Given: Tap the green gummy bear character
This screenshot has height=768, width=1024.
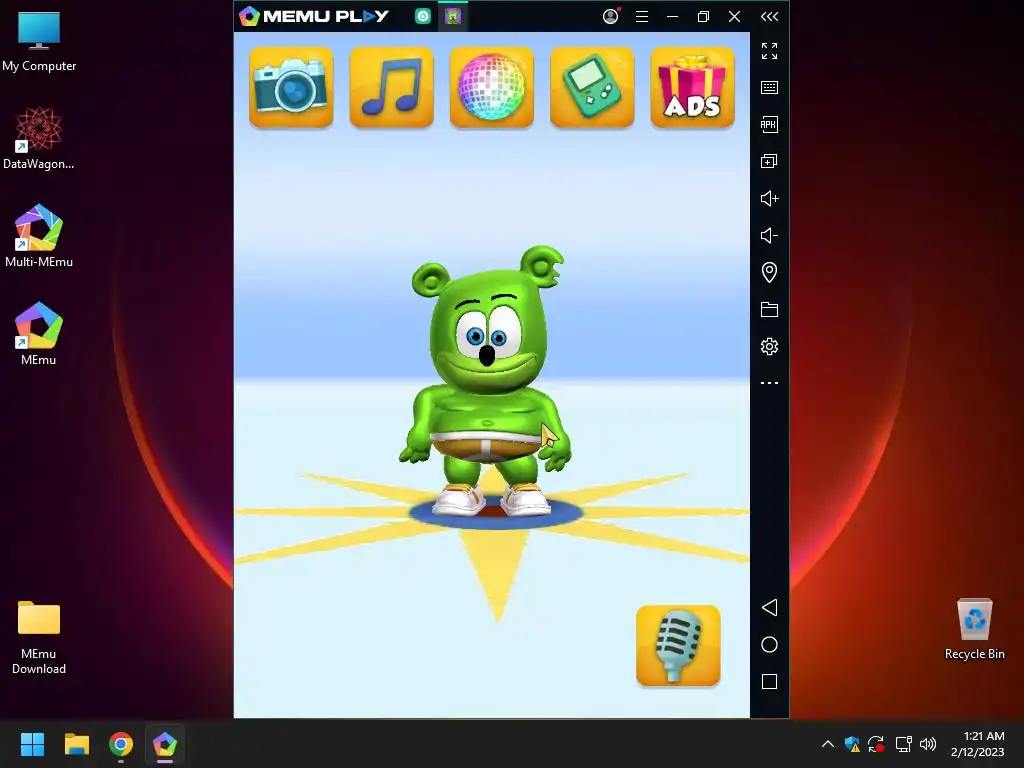Looking at the screenshot, I should [487, 381].
